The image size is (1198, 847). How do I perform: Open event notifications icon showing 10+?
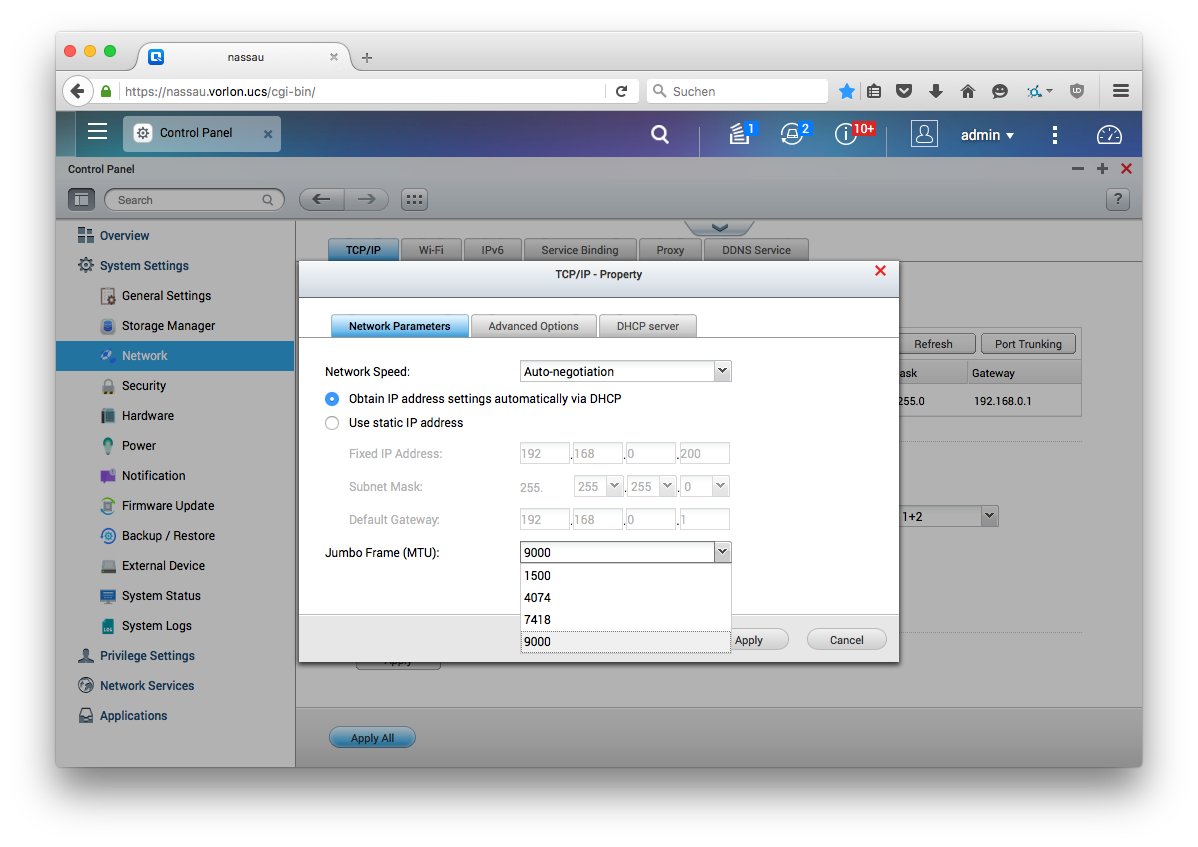tap(847, 134)
